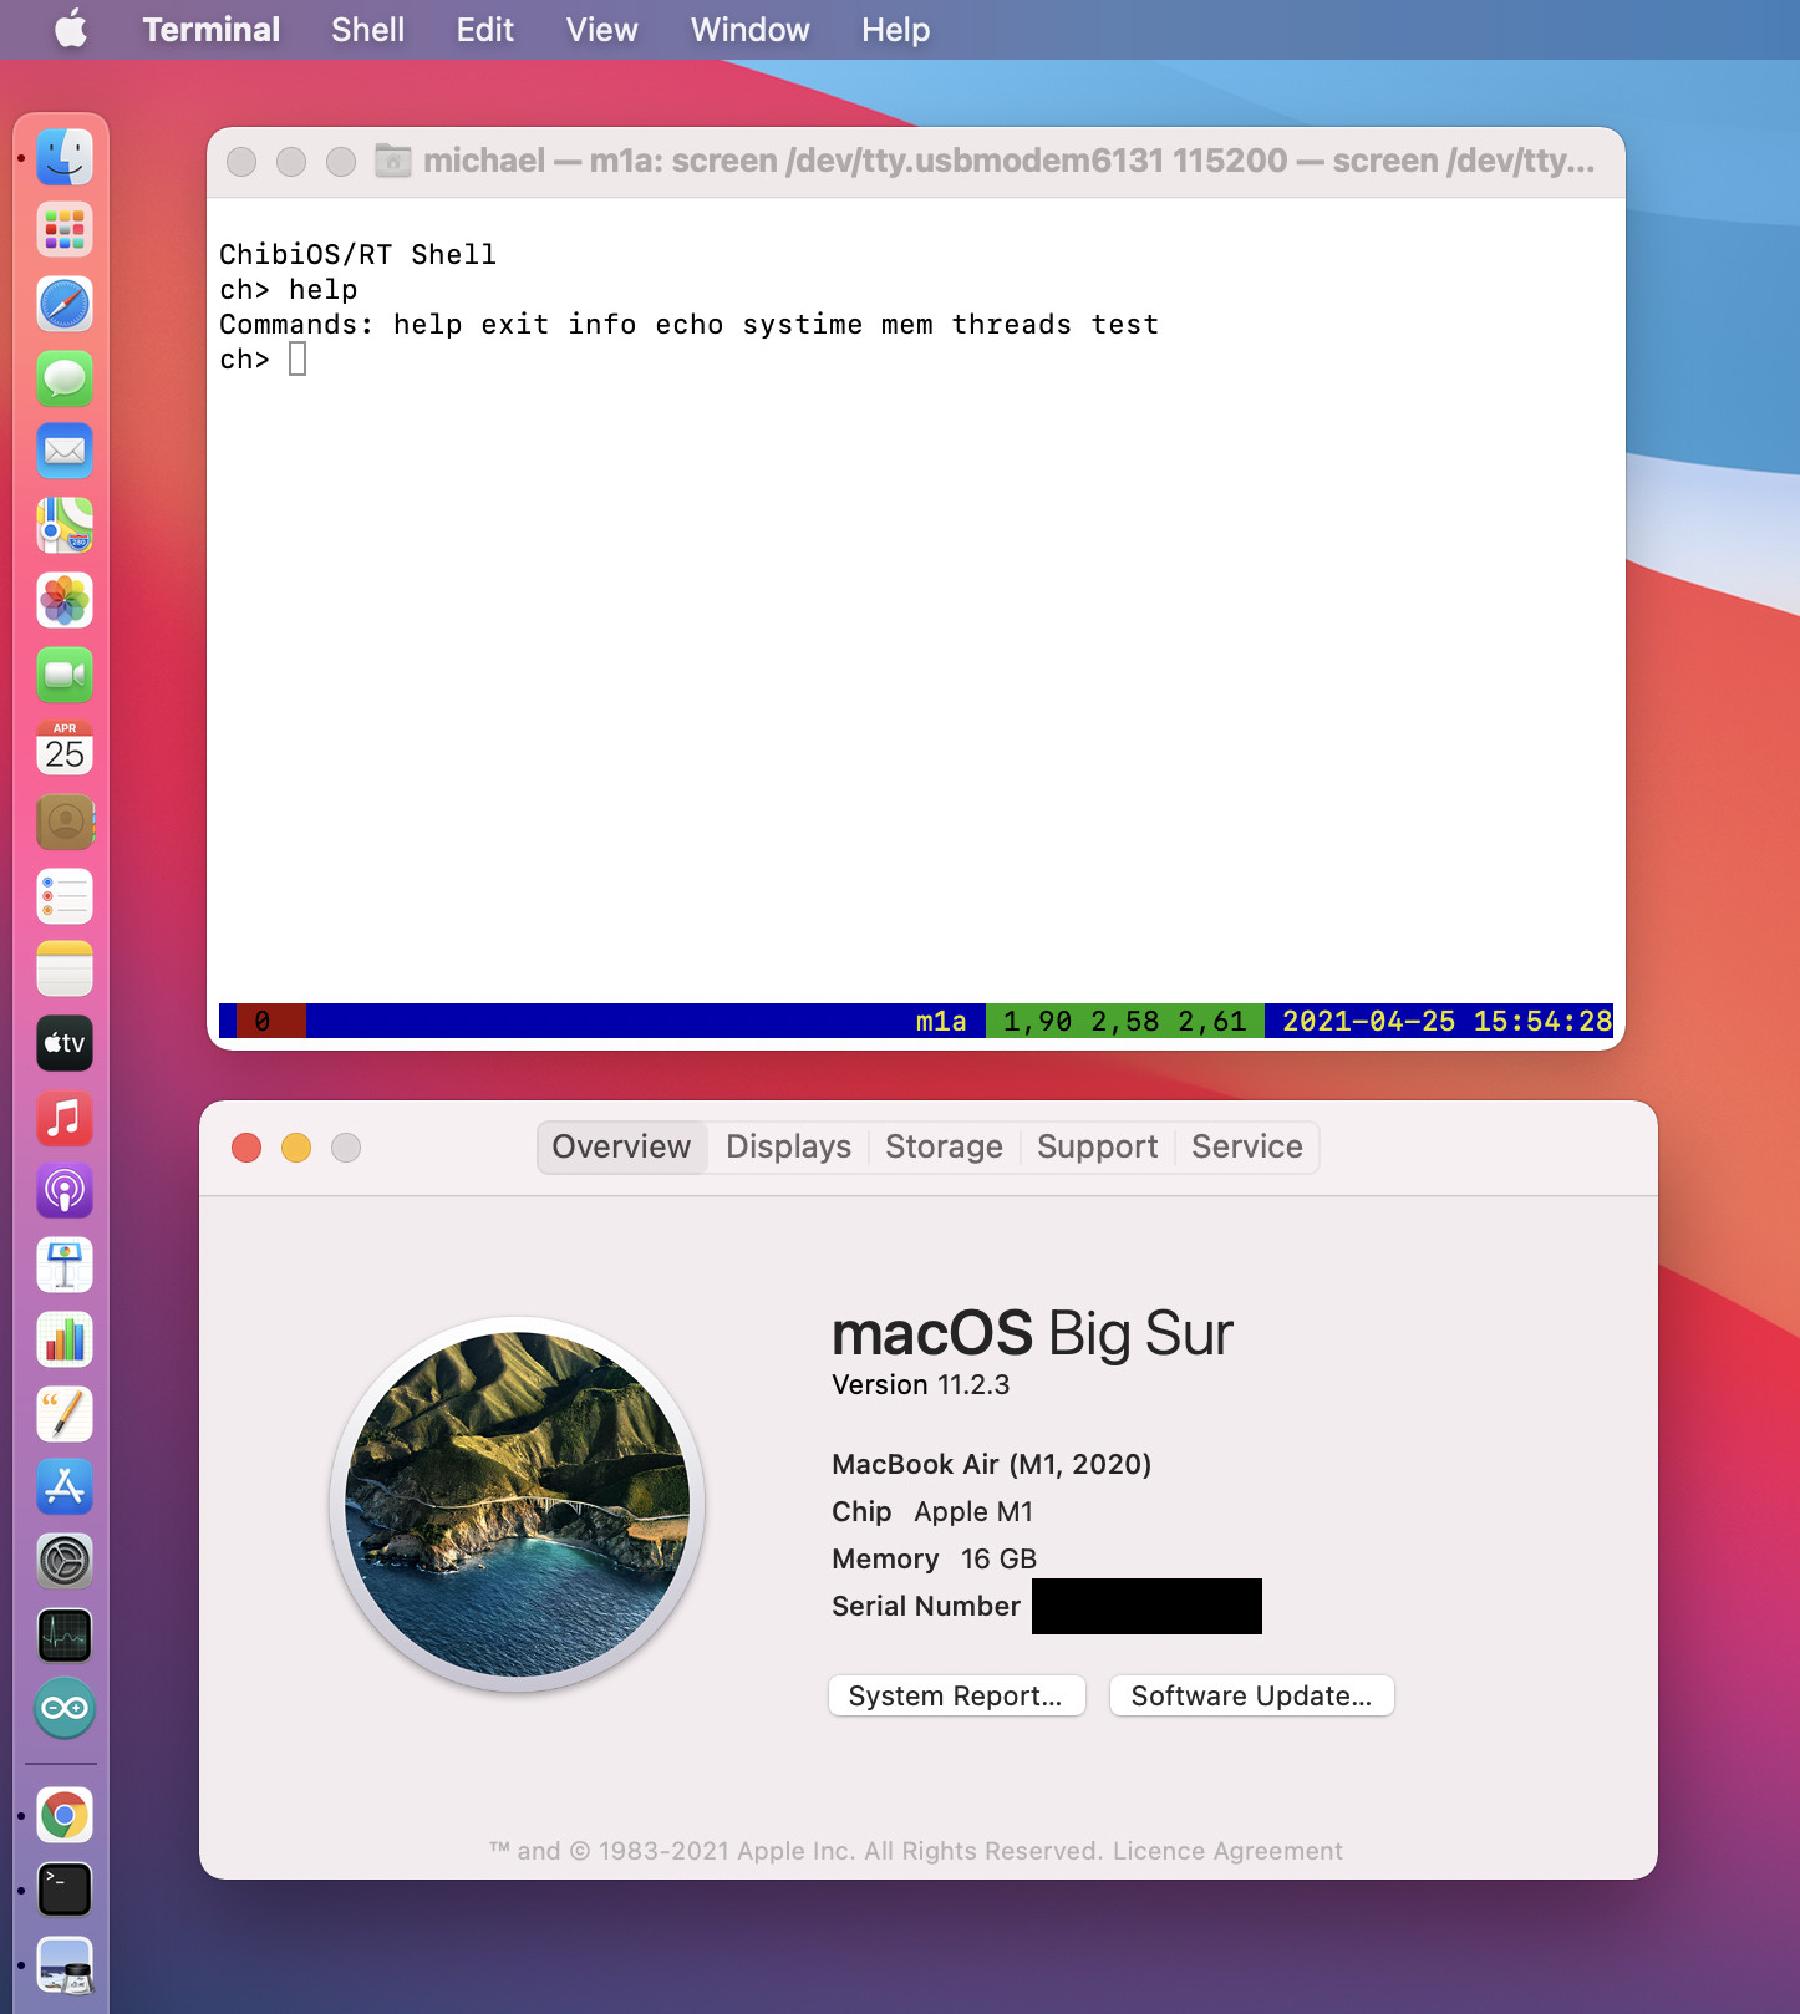1800x2014 pixels.
Task: Launch the Arduino IDE icon
Action: (64, 1708)
